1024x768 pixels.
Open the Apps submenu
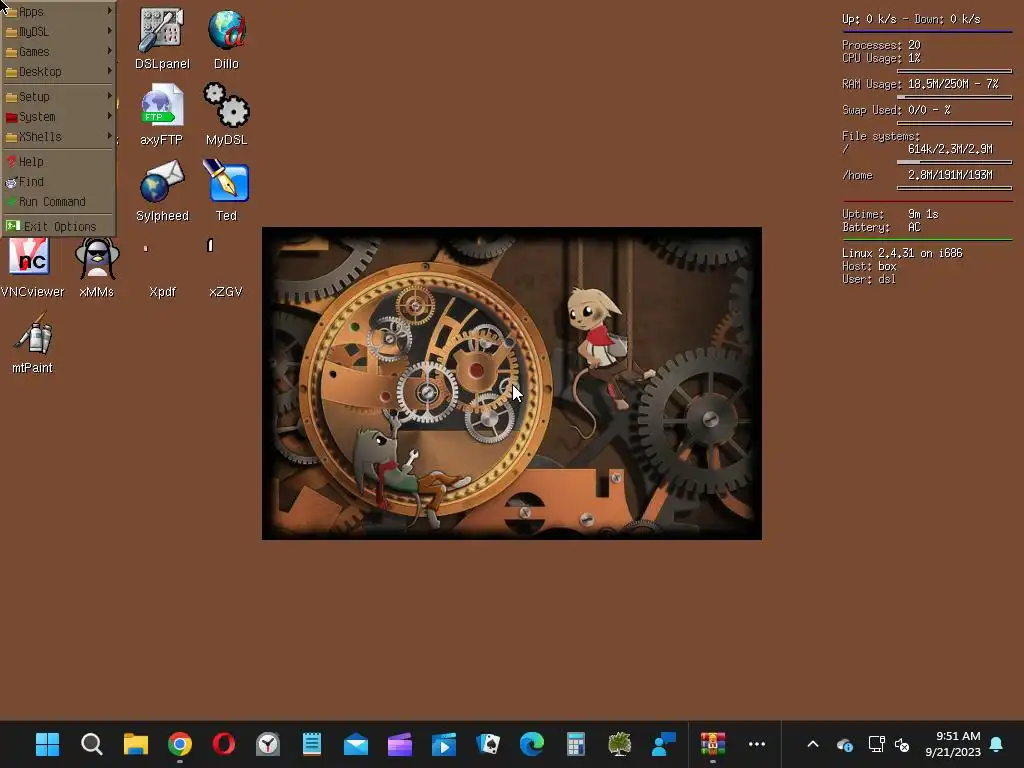tap(59, 11)
